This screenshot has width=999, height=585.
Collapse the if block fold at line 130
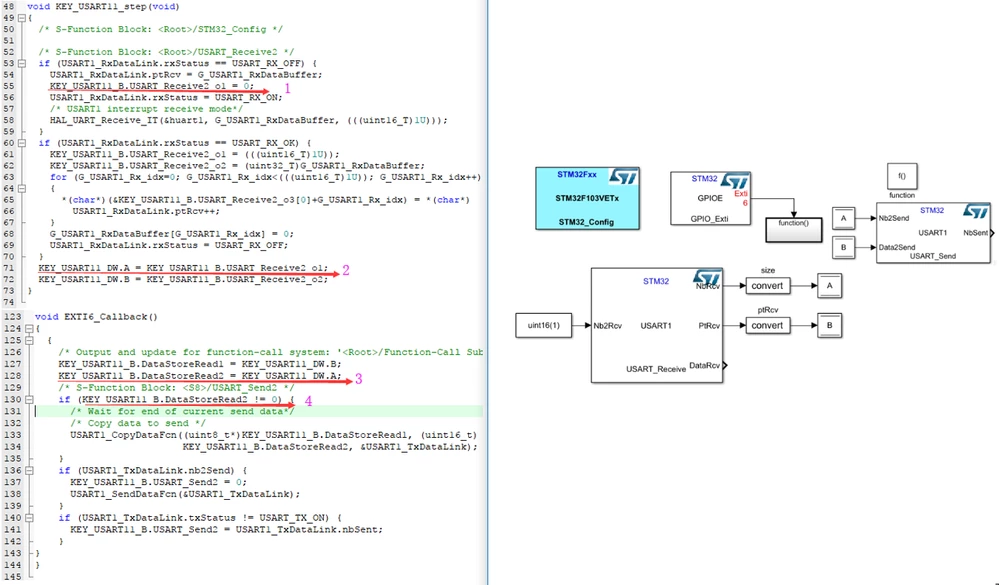(x=29, y=399)
